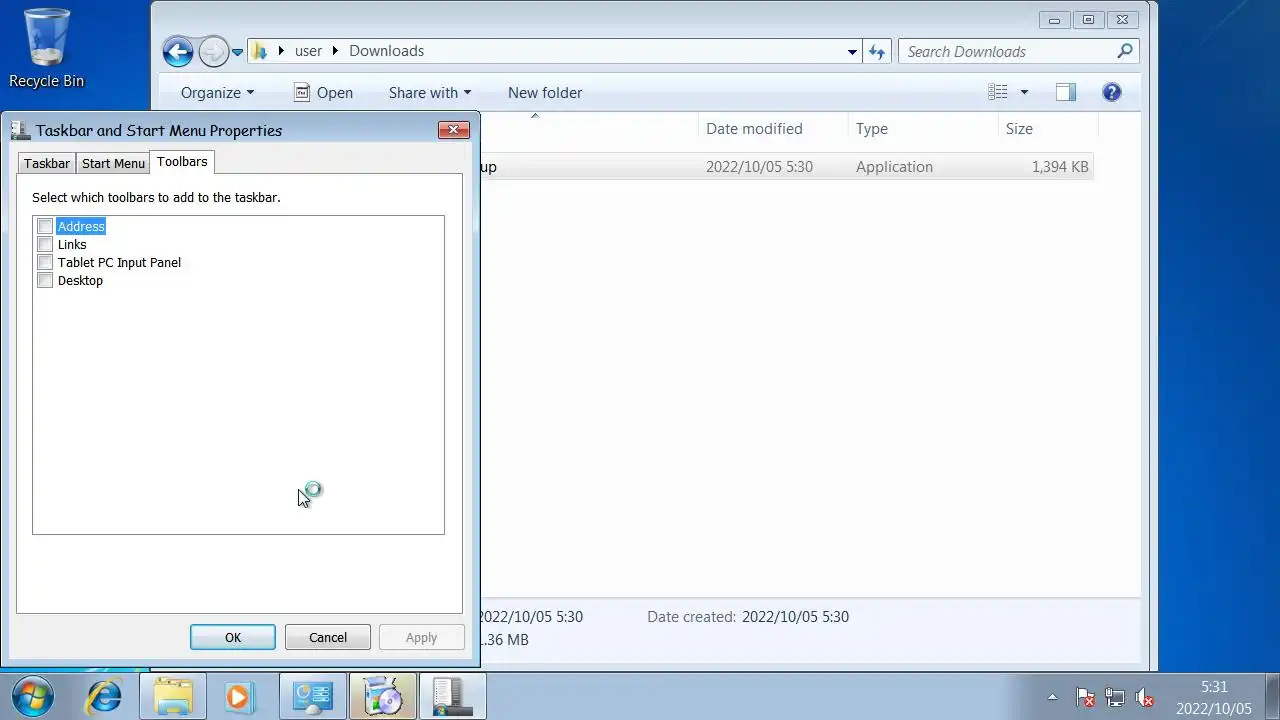
Task: Refresh the Downloads folder view
Action: [x=877, y=52]
